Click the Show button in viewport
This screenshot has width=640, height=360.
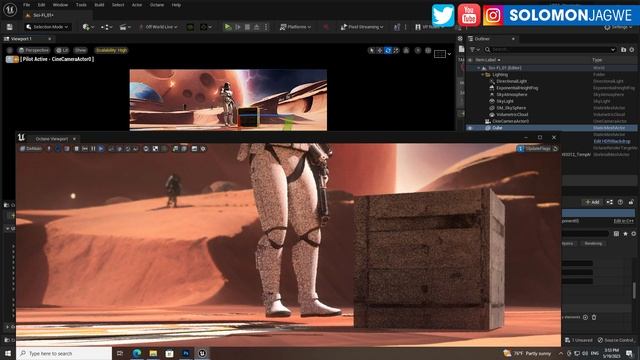click(x=80, y=50)
